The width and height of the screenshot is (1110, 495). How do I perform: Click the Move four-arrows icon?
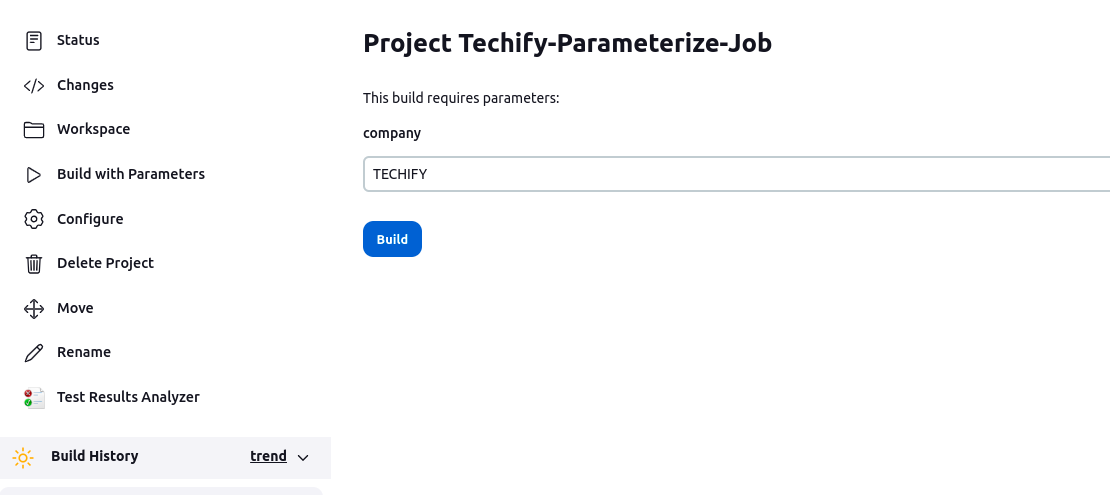pos(33,309)
